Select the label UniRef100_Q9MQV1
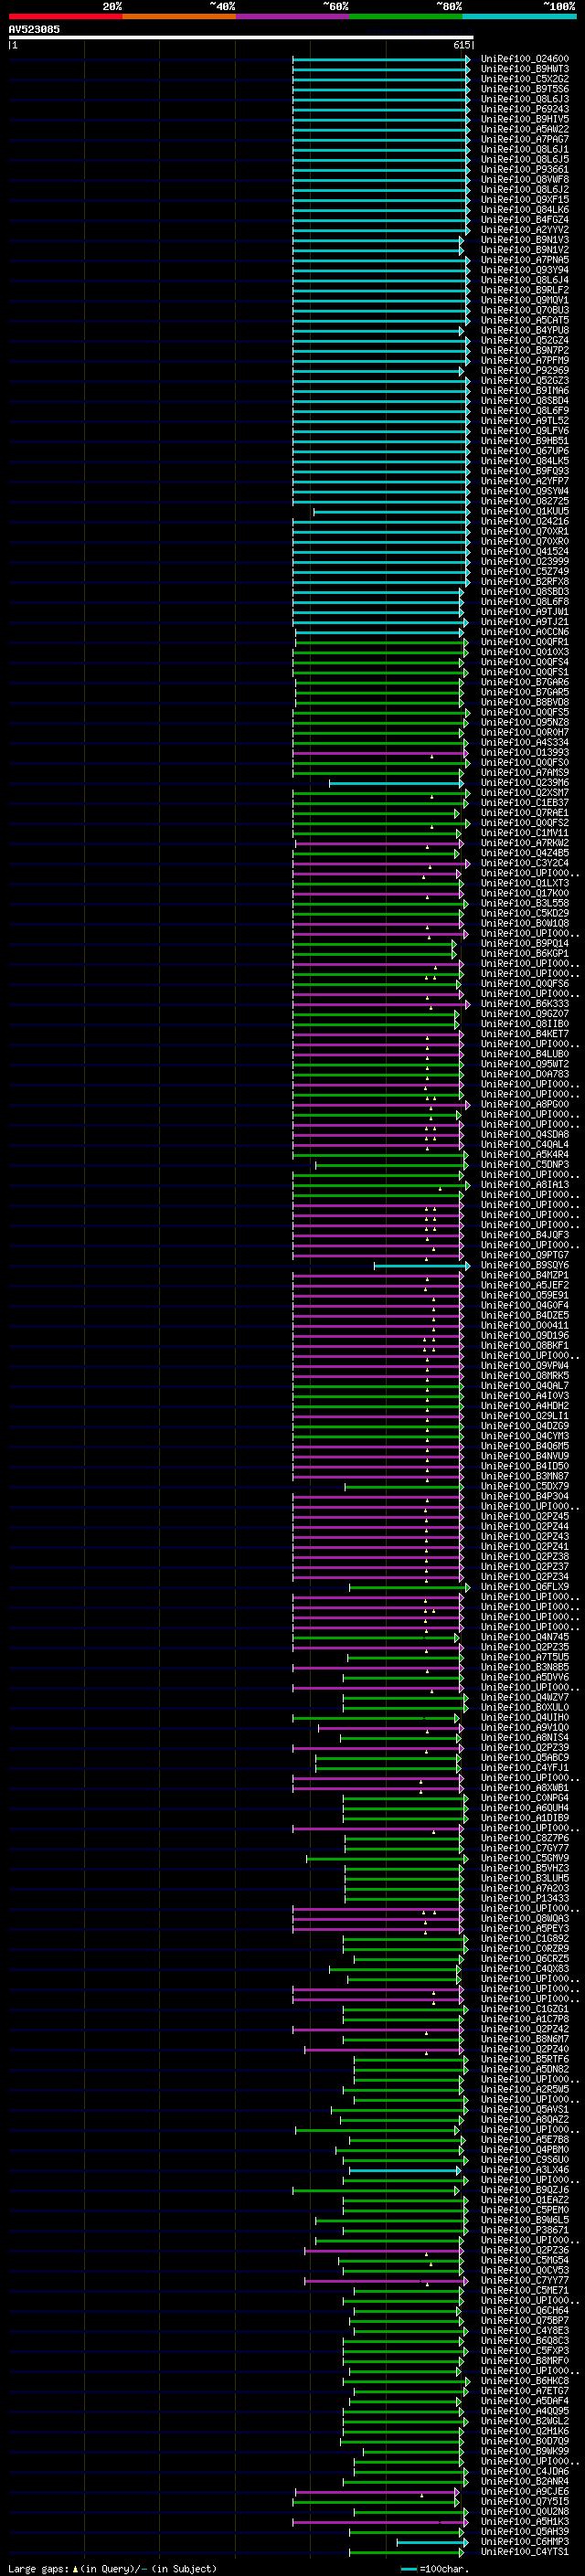This screenshot has width=585, height=2576. tap(525, 300)
